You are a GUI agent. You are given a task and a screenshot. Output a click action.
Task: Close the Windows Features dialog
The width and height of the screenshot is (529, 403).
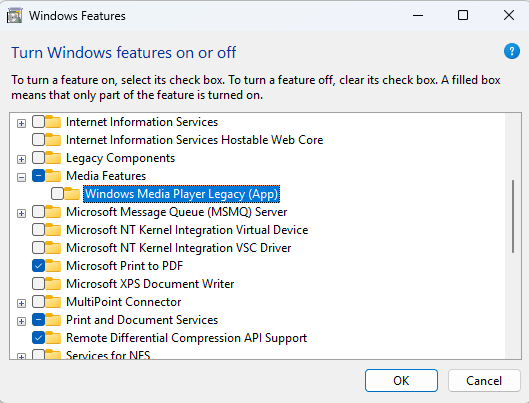click(508, 16)
